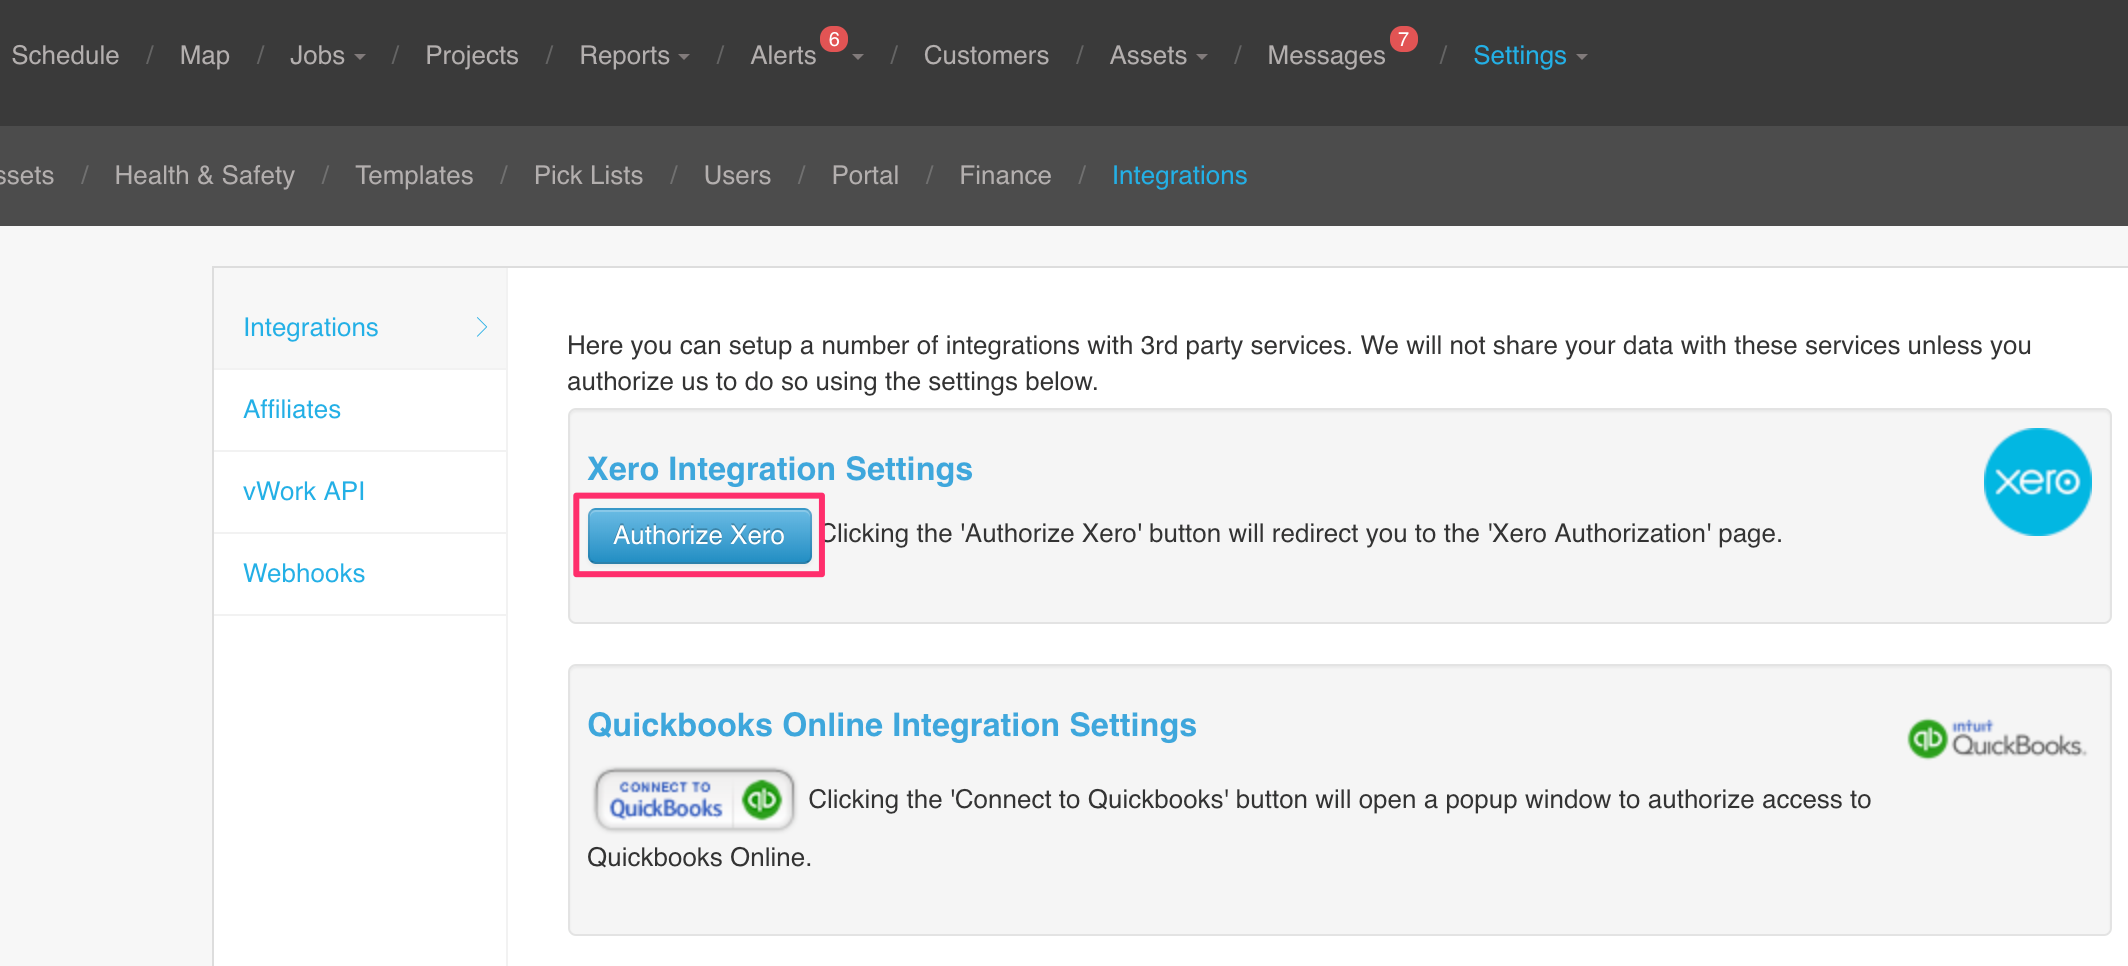Click the round Xero logo
The width and height of the screenshot is (2128, 966).
(2038, 482)
